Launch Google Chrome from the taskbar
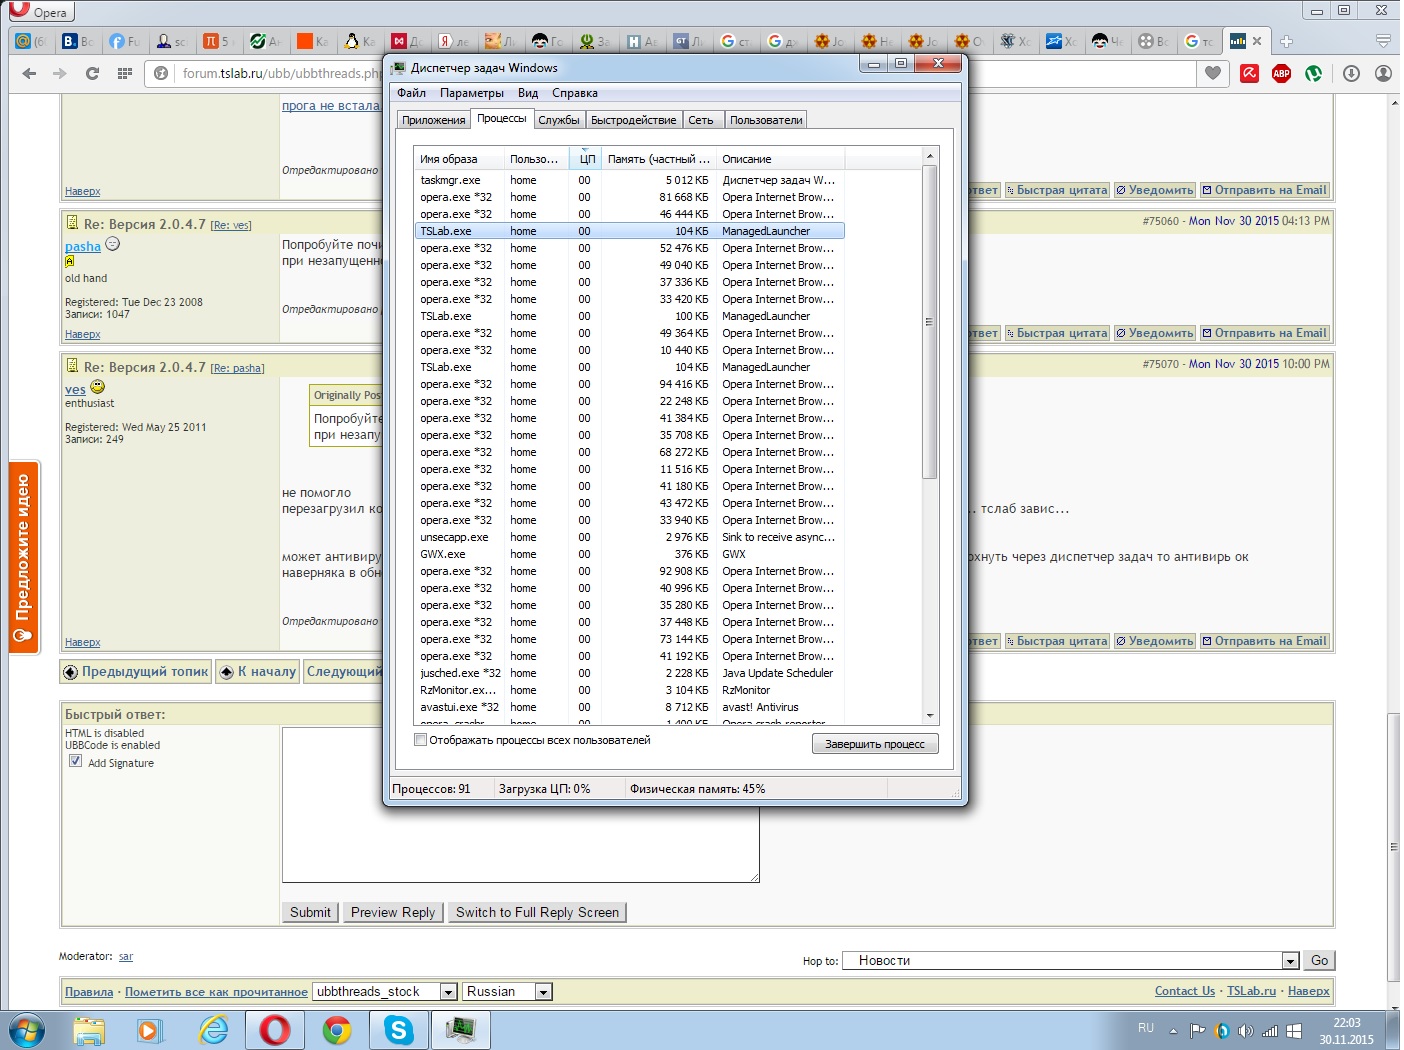This screenshot has width=1404, height=1050. [337, 1029]
